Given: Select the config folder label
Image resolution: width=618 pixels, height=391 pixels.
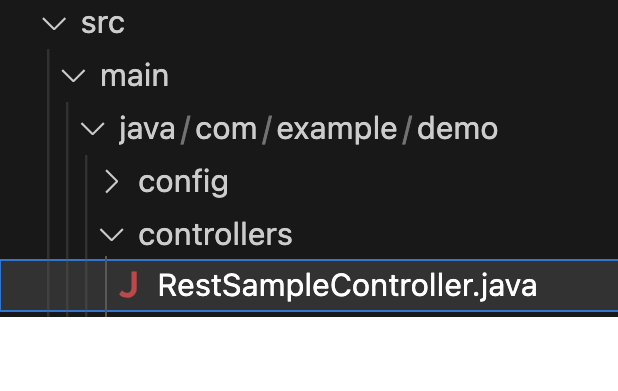Looking at the screenshot, I should click(184, 182).
